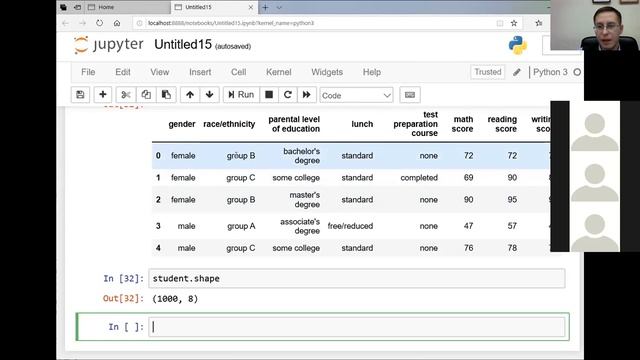Move selected cell up with the arrow
The height and width of the screenshot is (360, 640).
(x=190, y=95)
